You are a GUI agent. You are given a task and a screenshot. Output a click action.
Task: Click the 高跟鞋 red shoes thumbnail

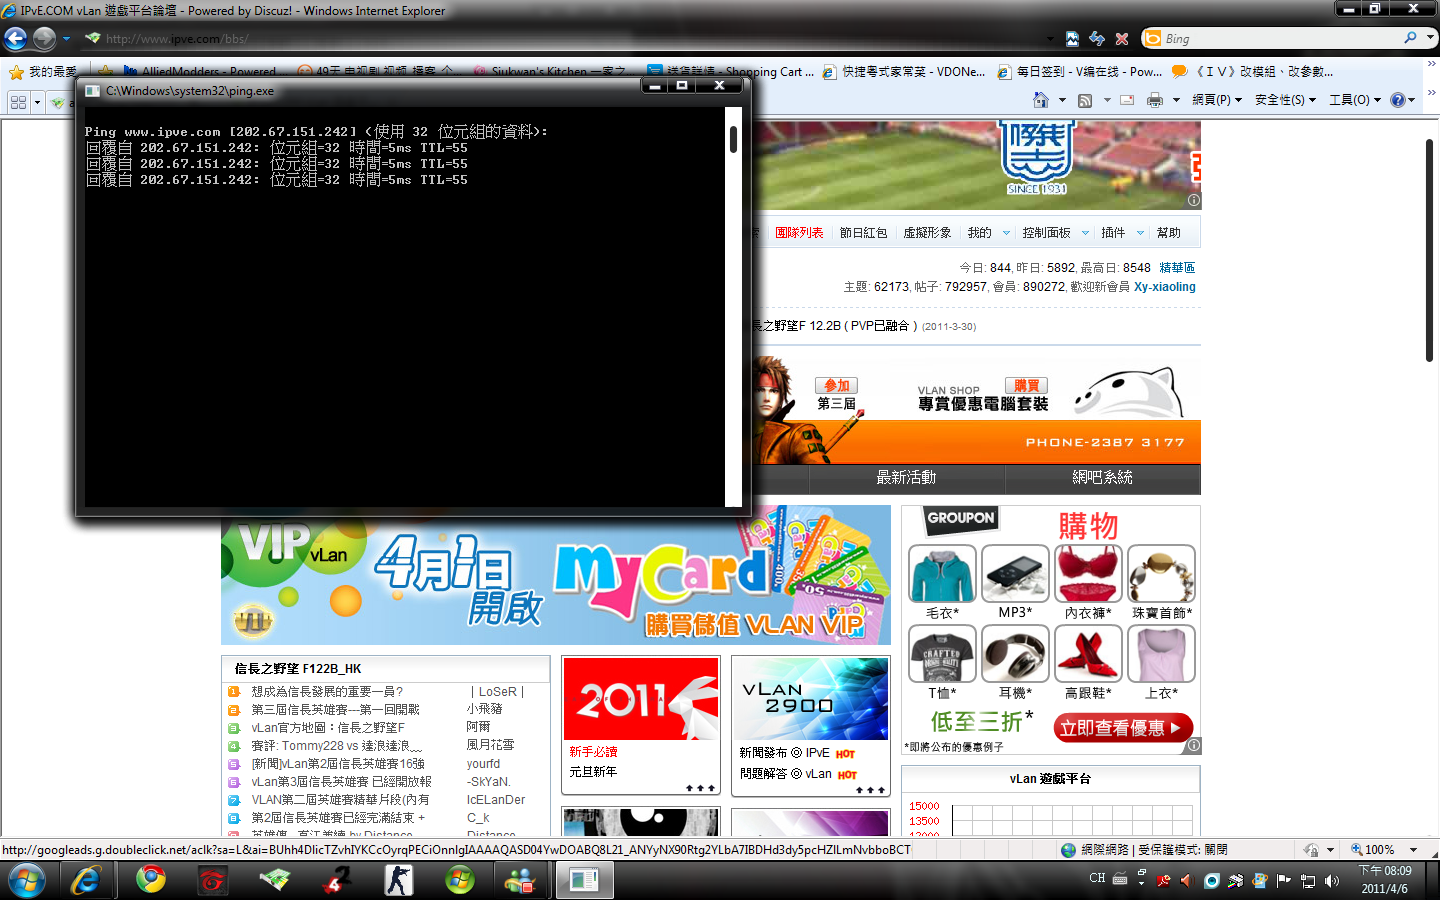coord(1088,654)
